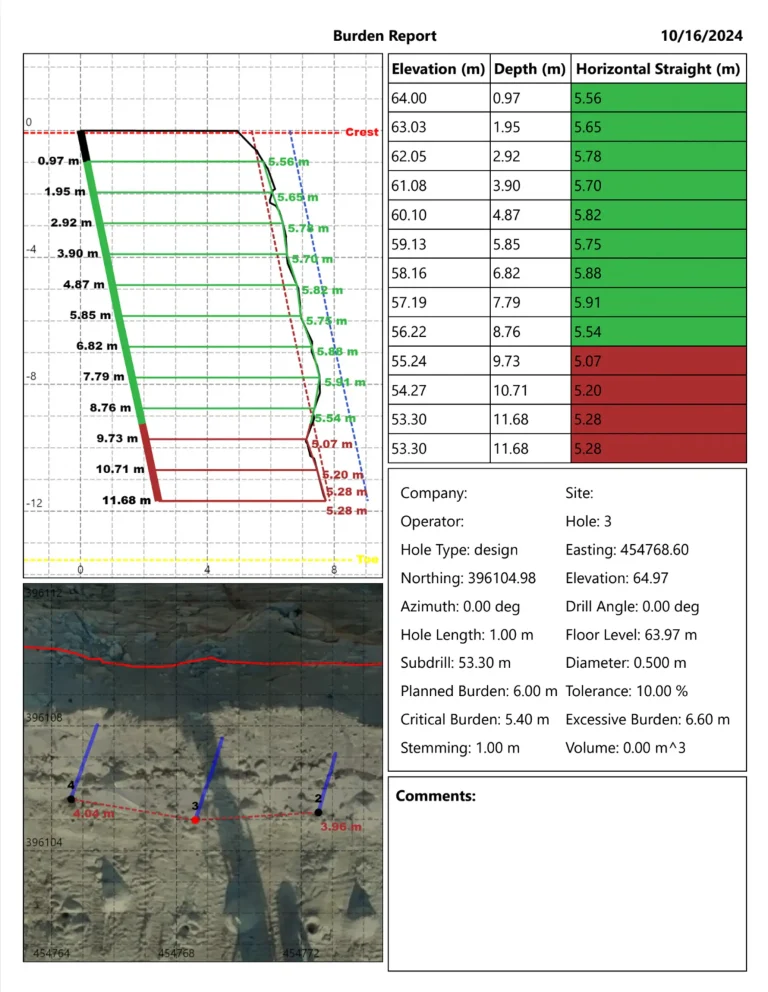
Task: Click elevation cell 54.27 in table
Action: coord(439,390)
